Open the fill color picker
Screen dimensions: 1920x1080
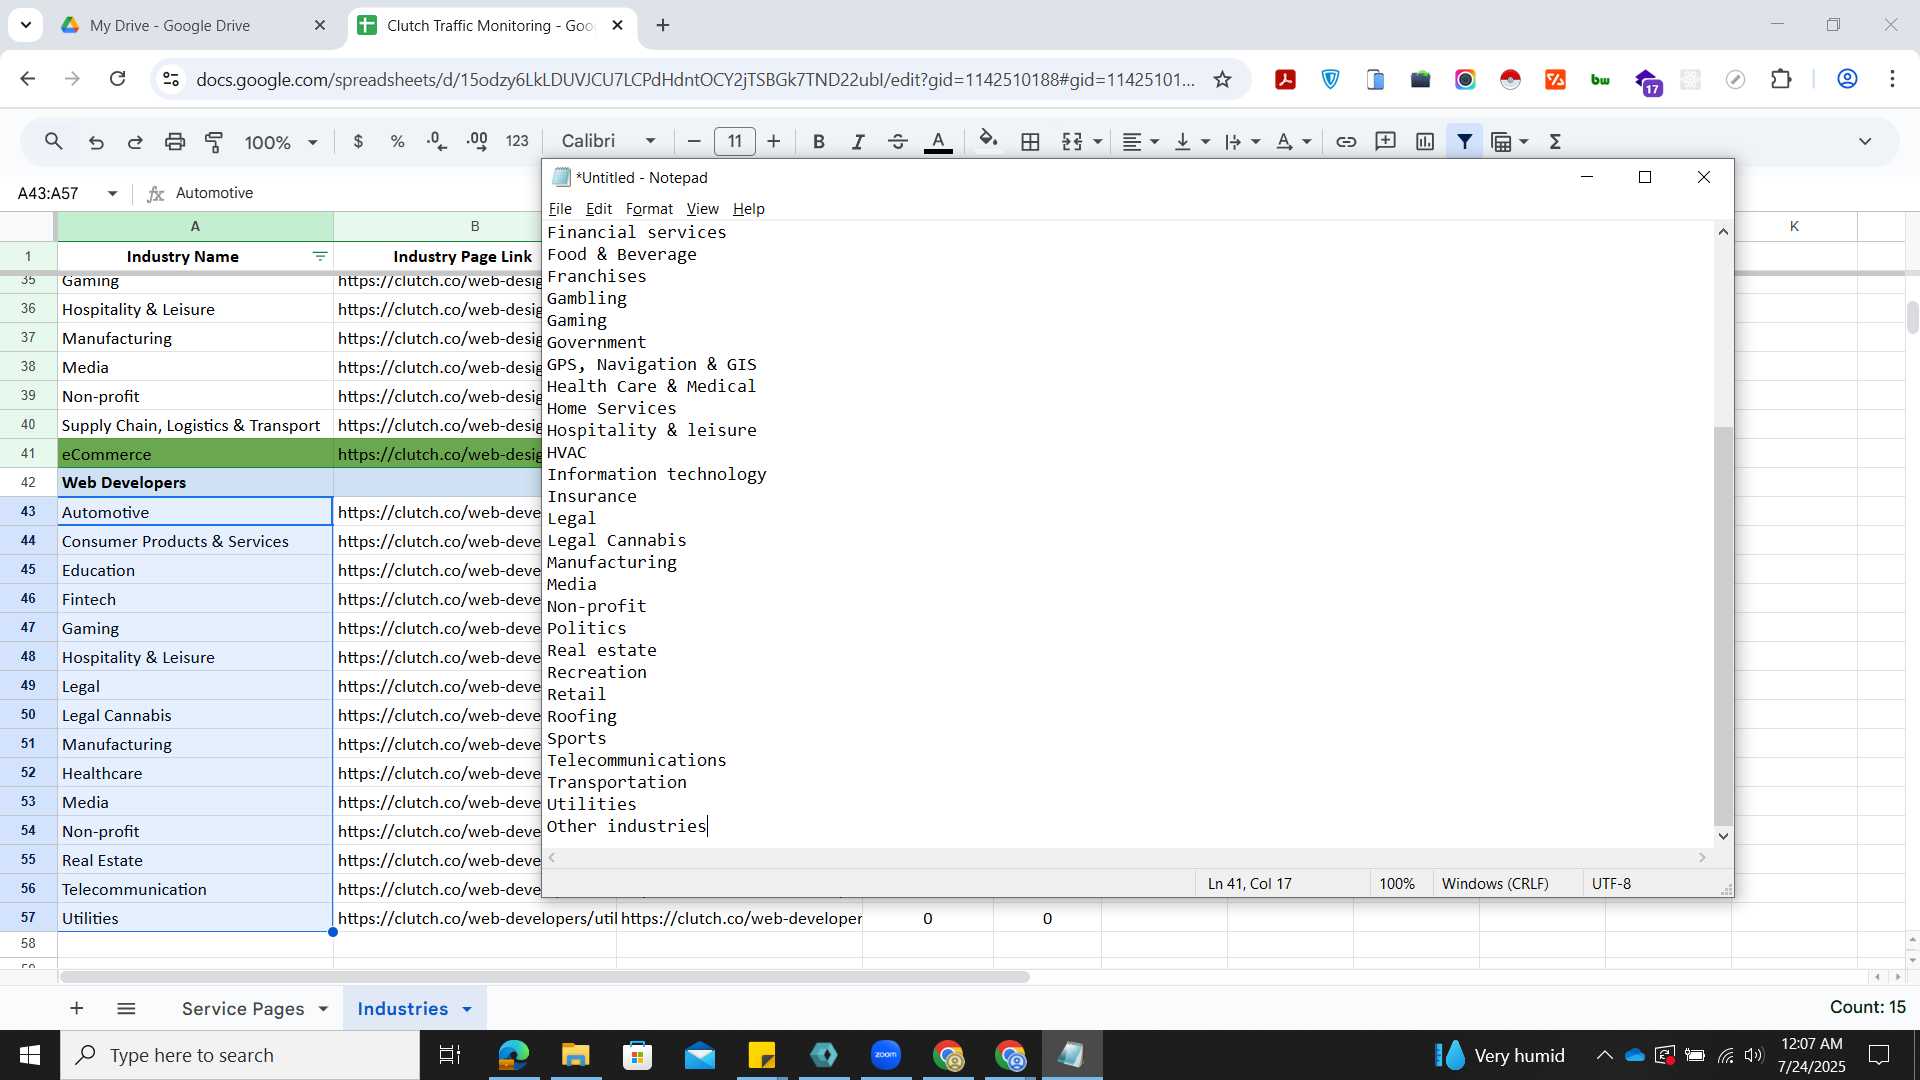pyautogui.click(x=988, y=140)
